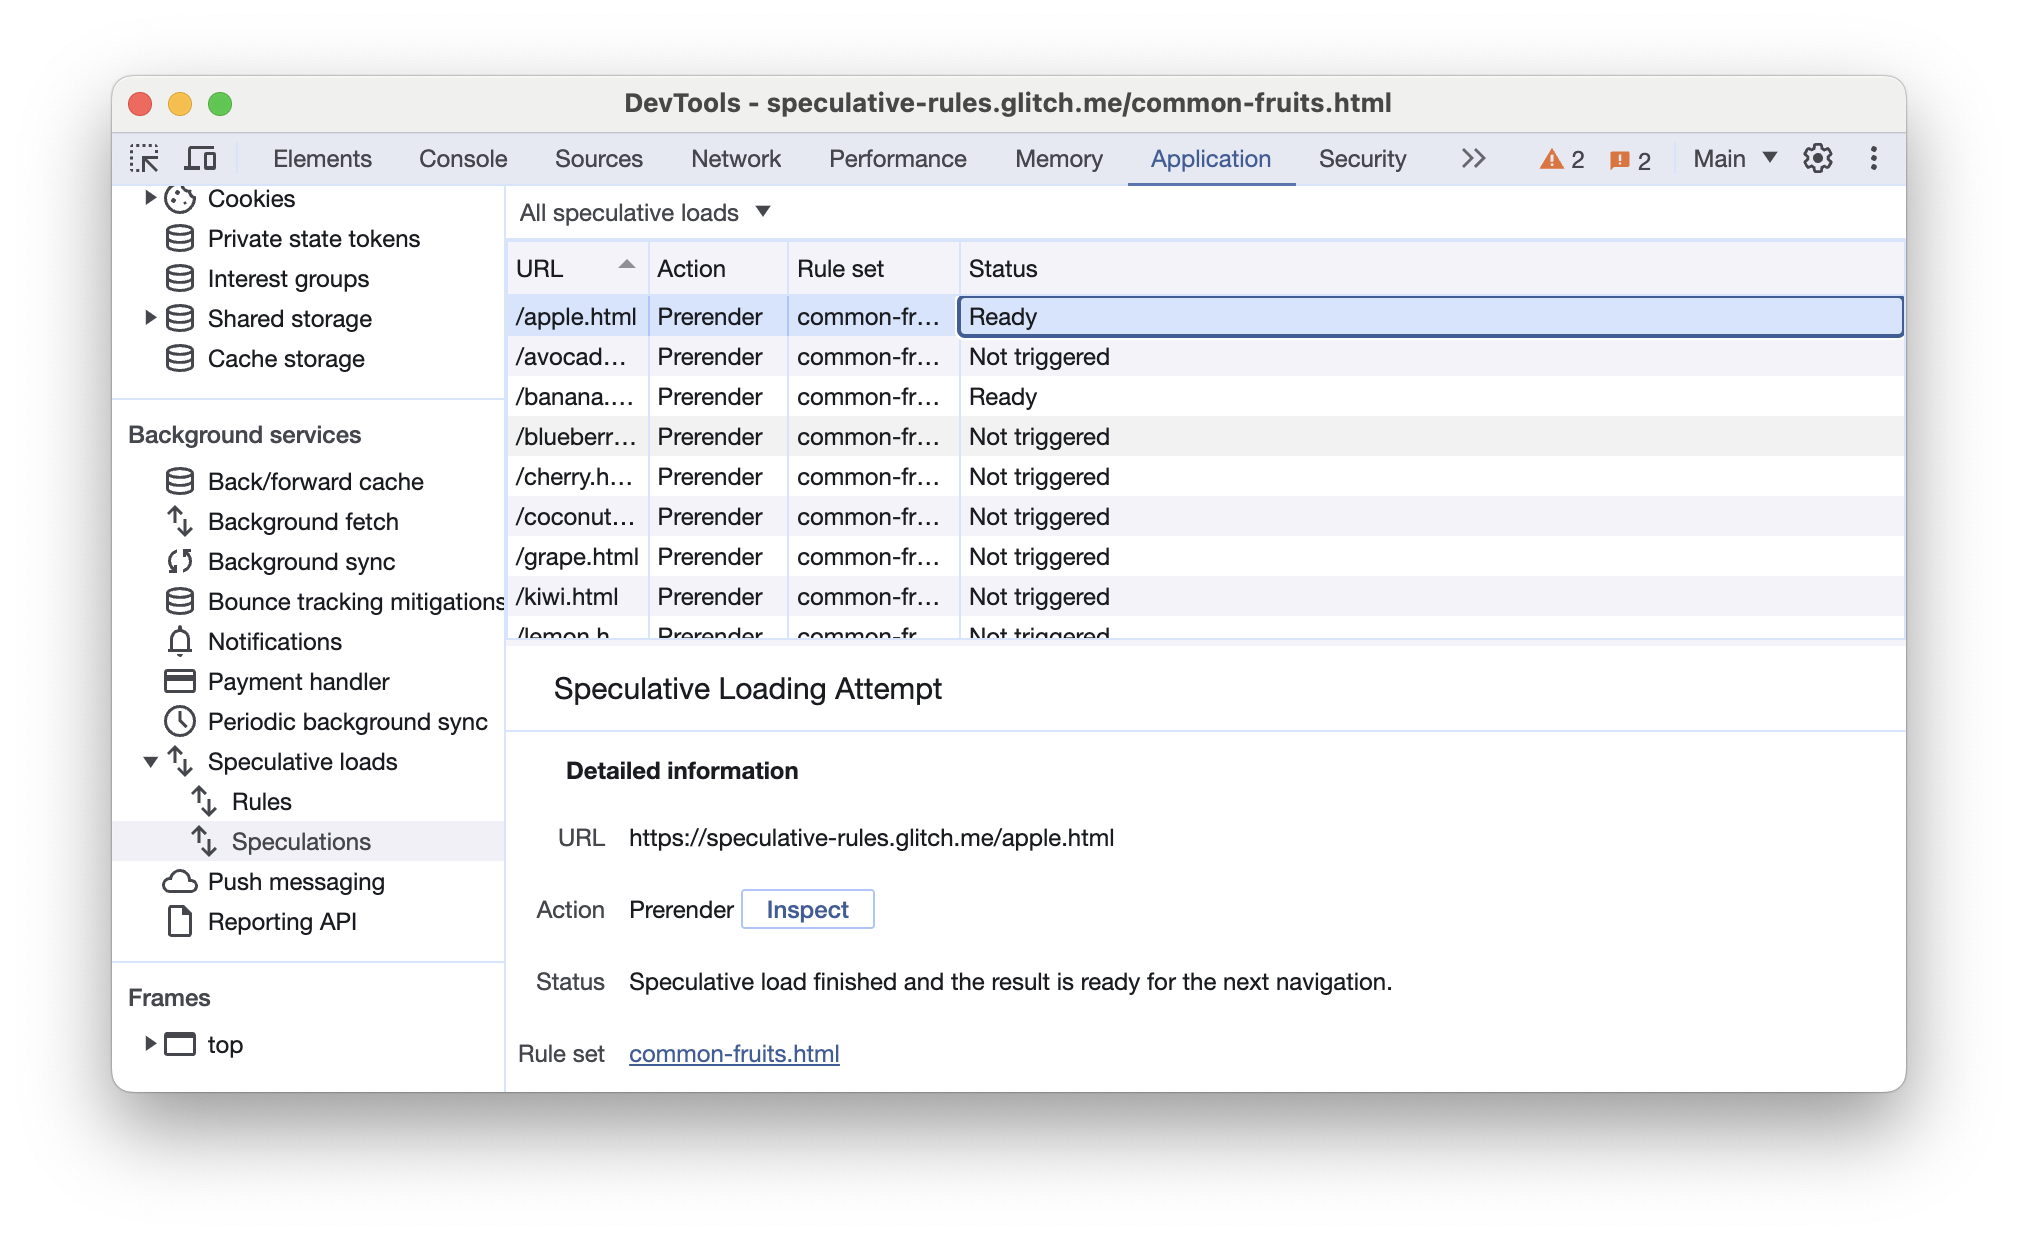Screen dimensions: 2018x1240
Task: Open the All speculative loads dropdown
Action: tap(644, 212)
